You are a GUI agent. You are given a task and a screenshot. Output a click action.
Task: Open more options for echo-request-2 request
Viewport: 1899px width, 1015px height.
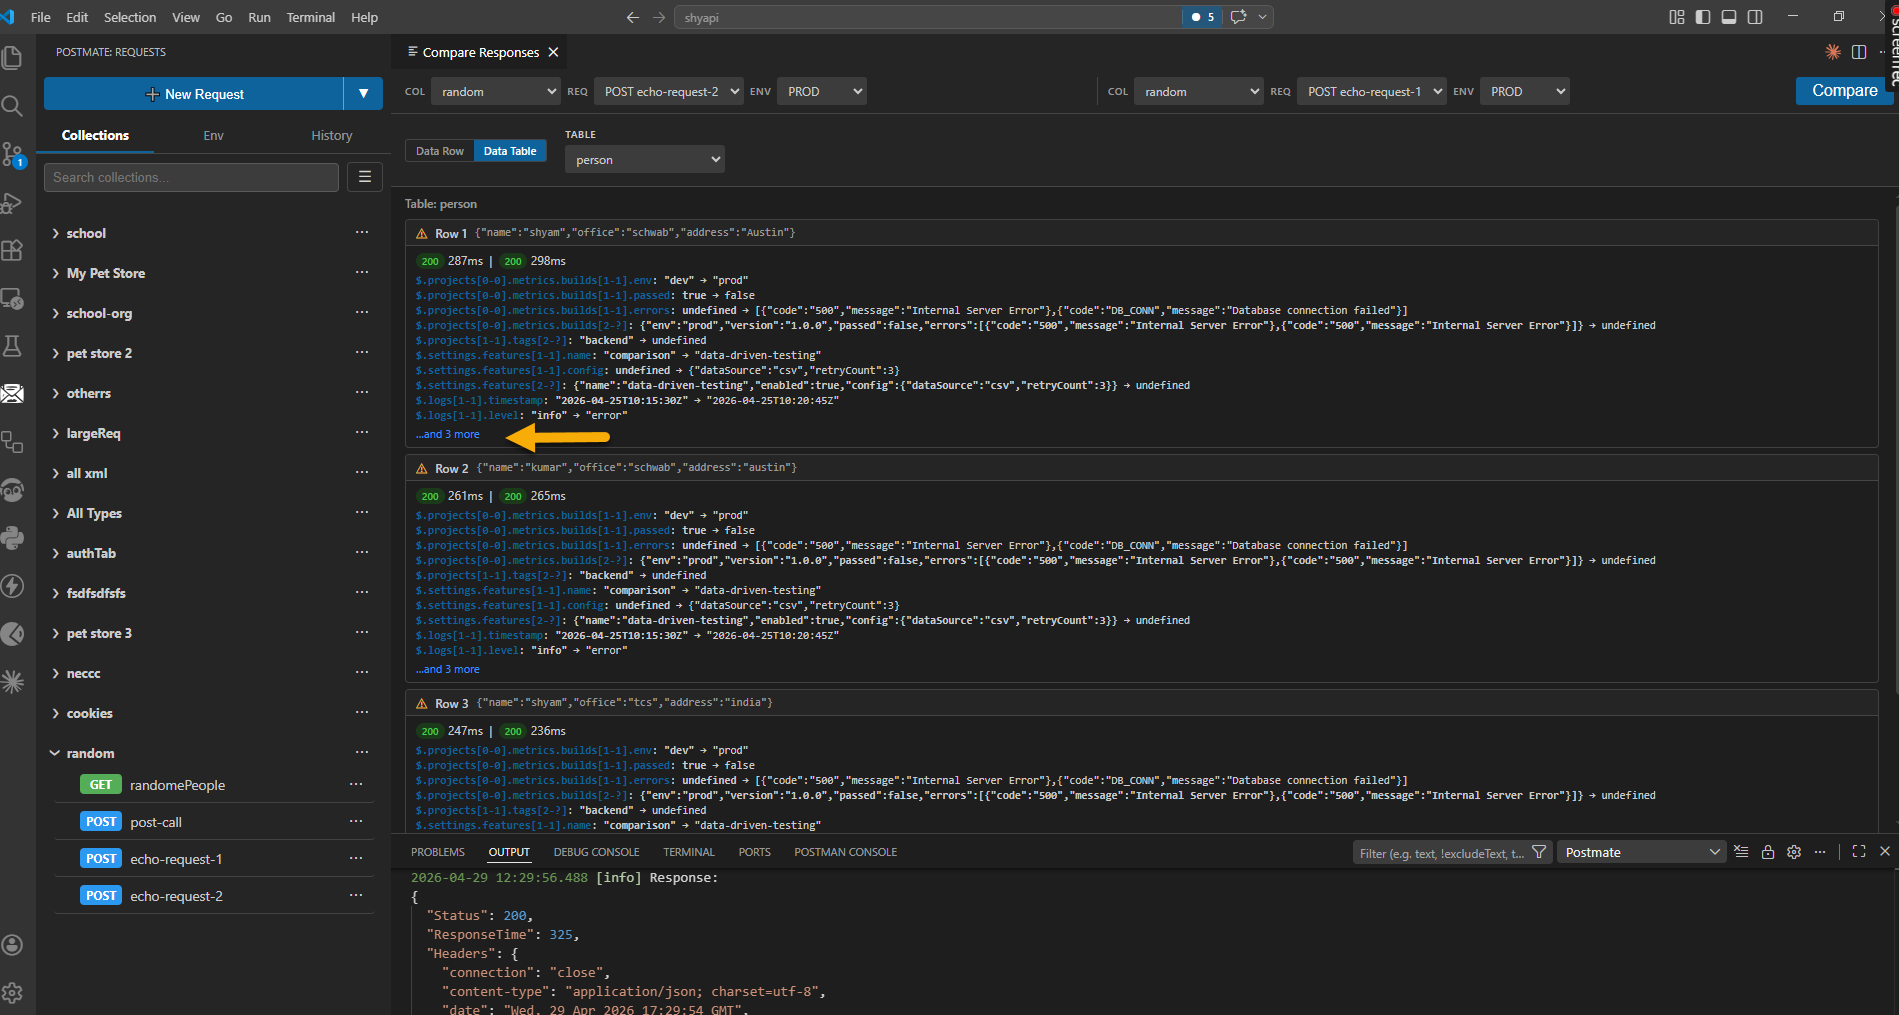tap(356, 896)
